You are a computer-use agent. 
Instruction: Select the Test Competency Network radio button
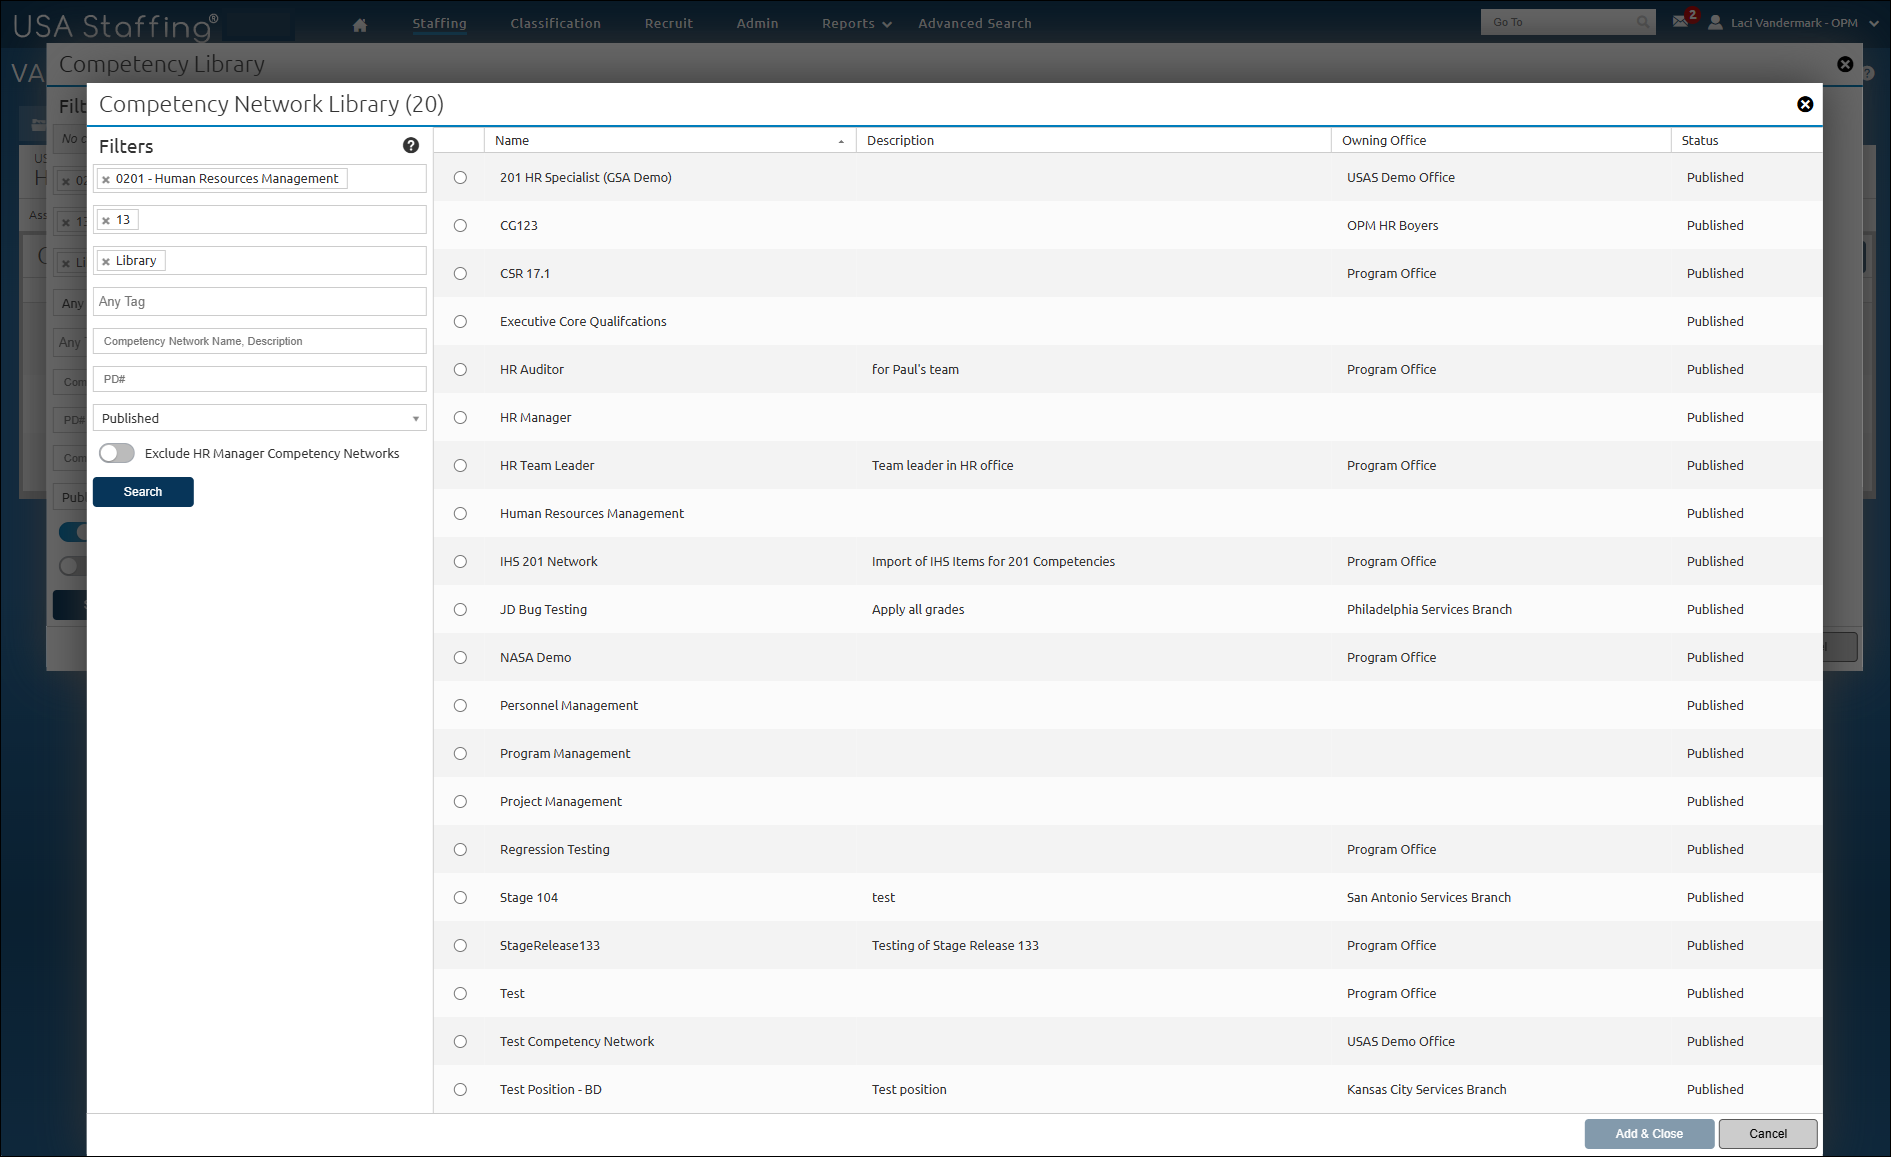[x=460, y=1041]
